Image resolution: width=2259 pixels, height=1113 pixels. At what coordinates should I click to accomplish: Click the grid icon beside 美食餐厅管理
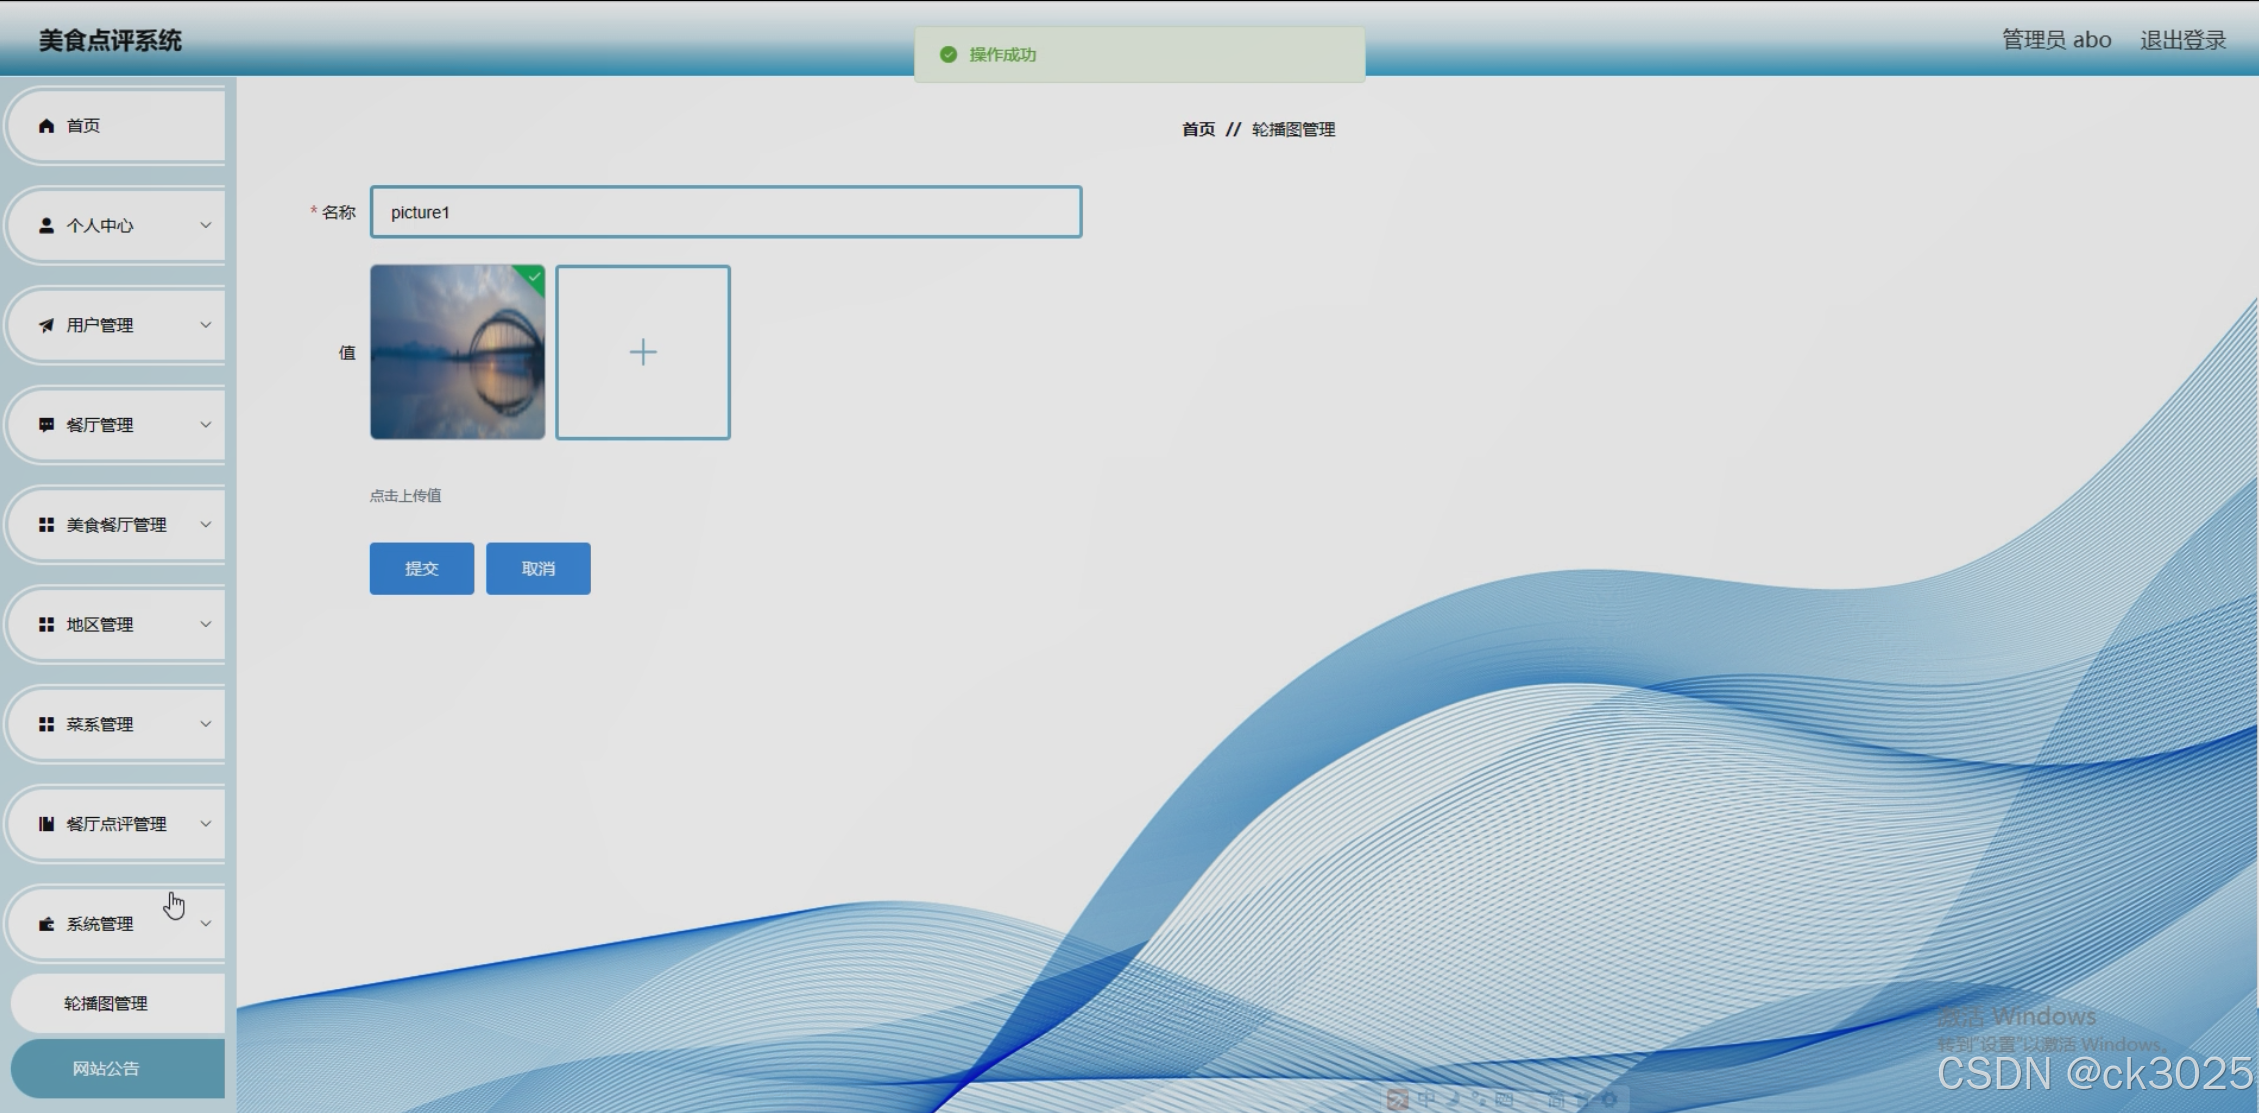point(46,525)
